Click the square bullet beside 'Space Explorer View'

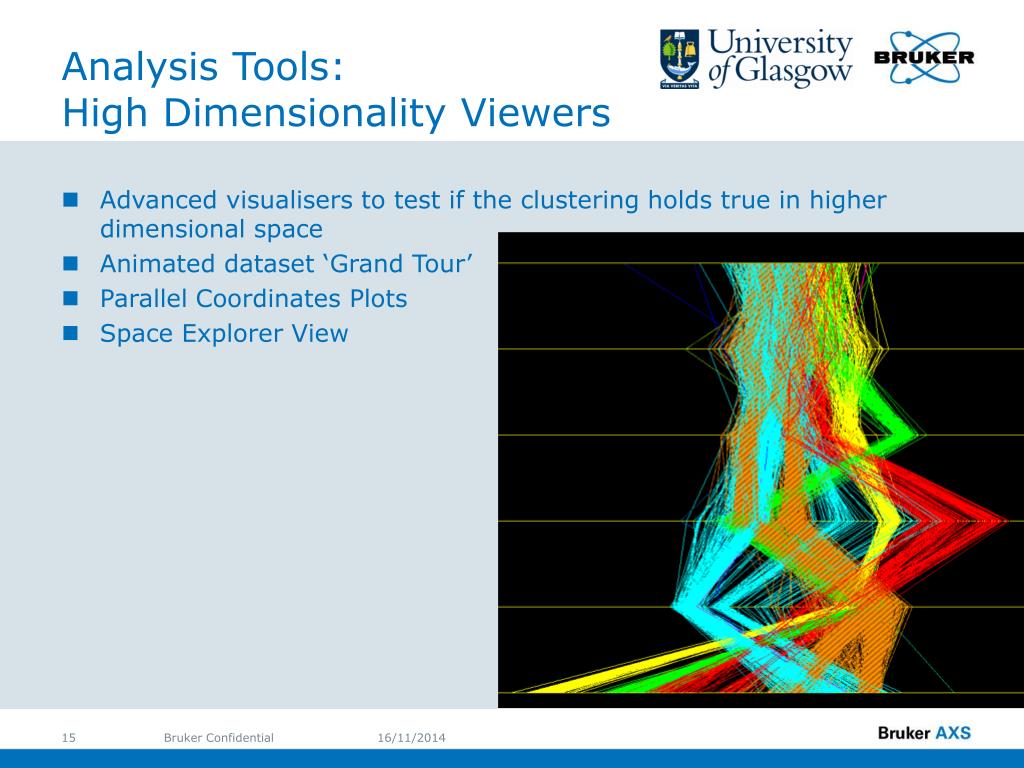(71, 334)
